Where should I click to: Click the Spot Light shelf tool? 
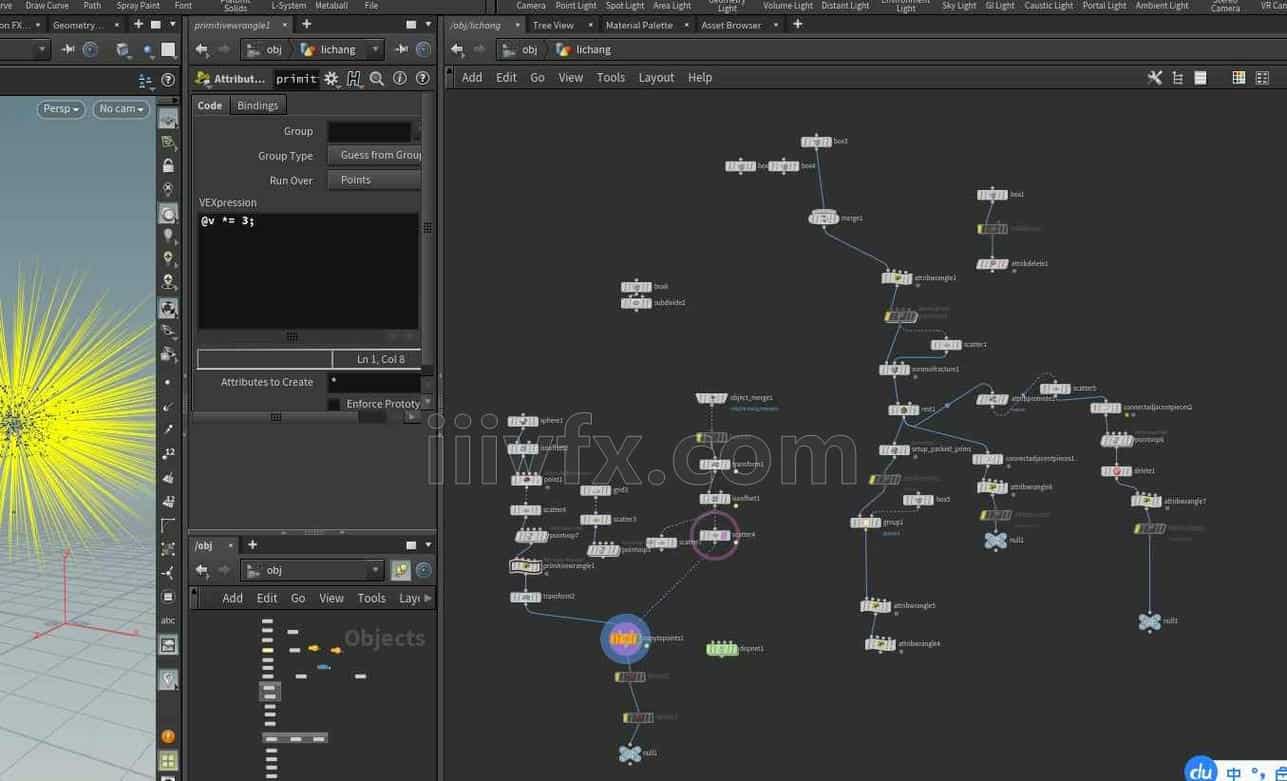[625, 6]
